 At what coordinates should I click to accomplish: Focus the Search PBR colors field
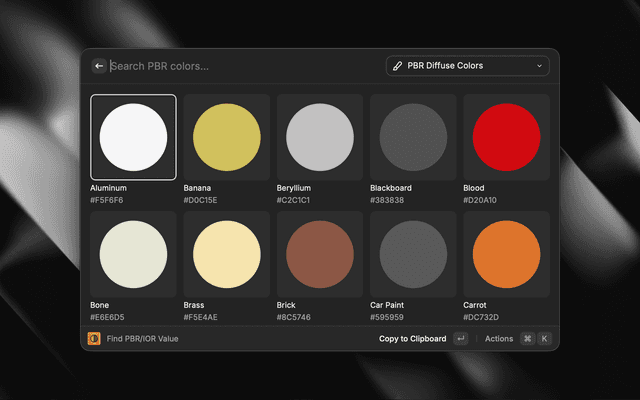(240, 66)
